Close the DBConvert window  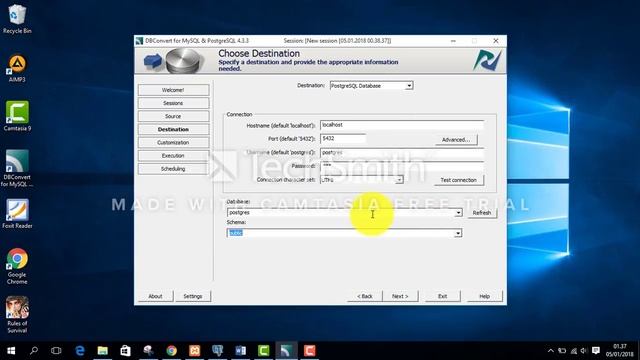pos(496,41)
